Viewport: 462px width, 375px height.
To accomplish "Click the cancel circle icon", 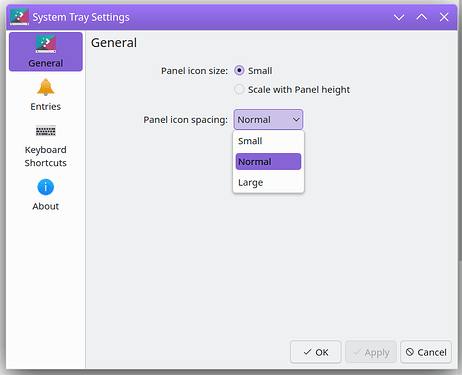I will click(410, 352).
